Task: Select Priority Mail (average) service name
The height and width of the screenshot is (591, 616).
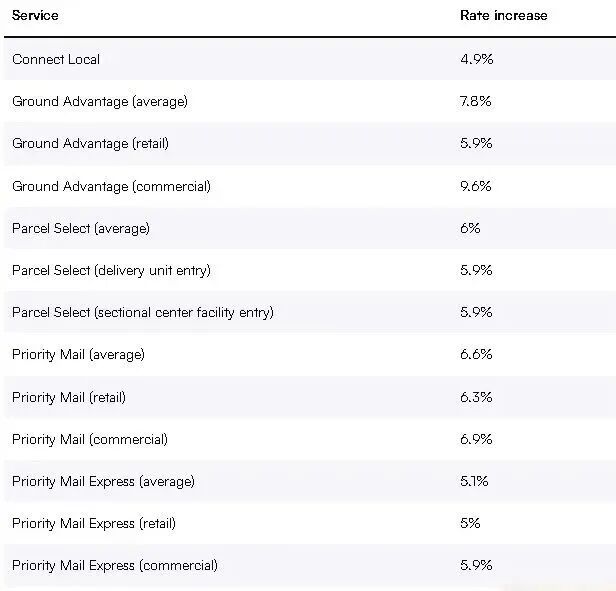Action: pyautogui.click(x=78, y=355)
